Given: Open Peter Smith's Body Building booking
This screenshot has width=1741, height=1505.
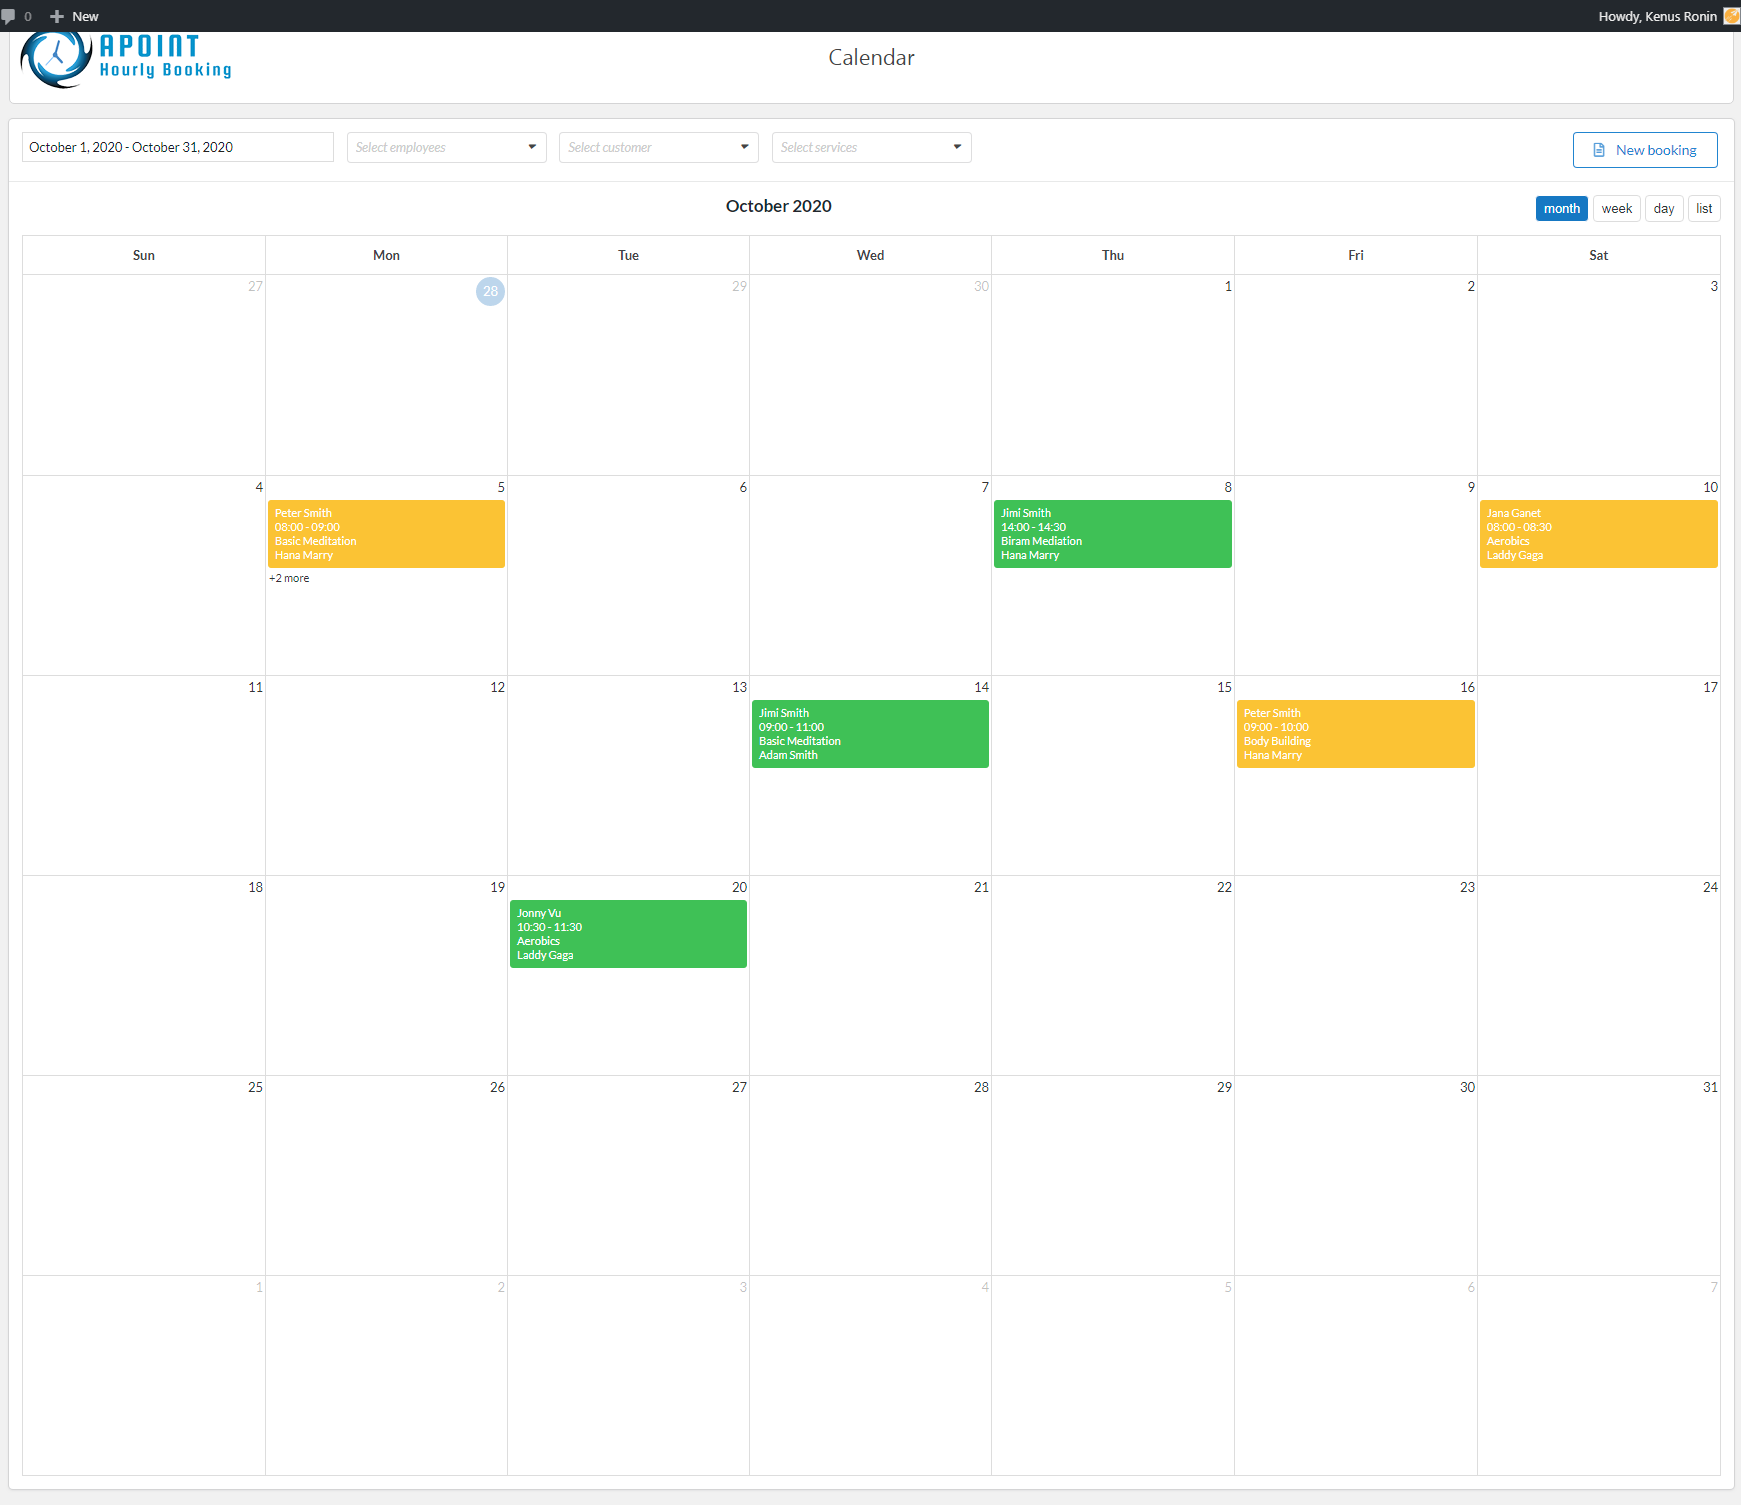Looking at the screenshot, I should click(x=1355, y=734).
